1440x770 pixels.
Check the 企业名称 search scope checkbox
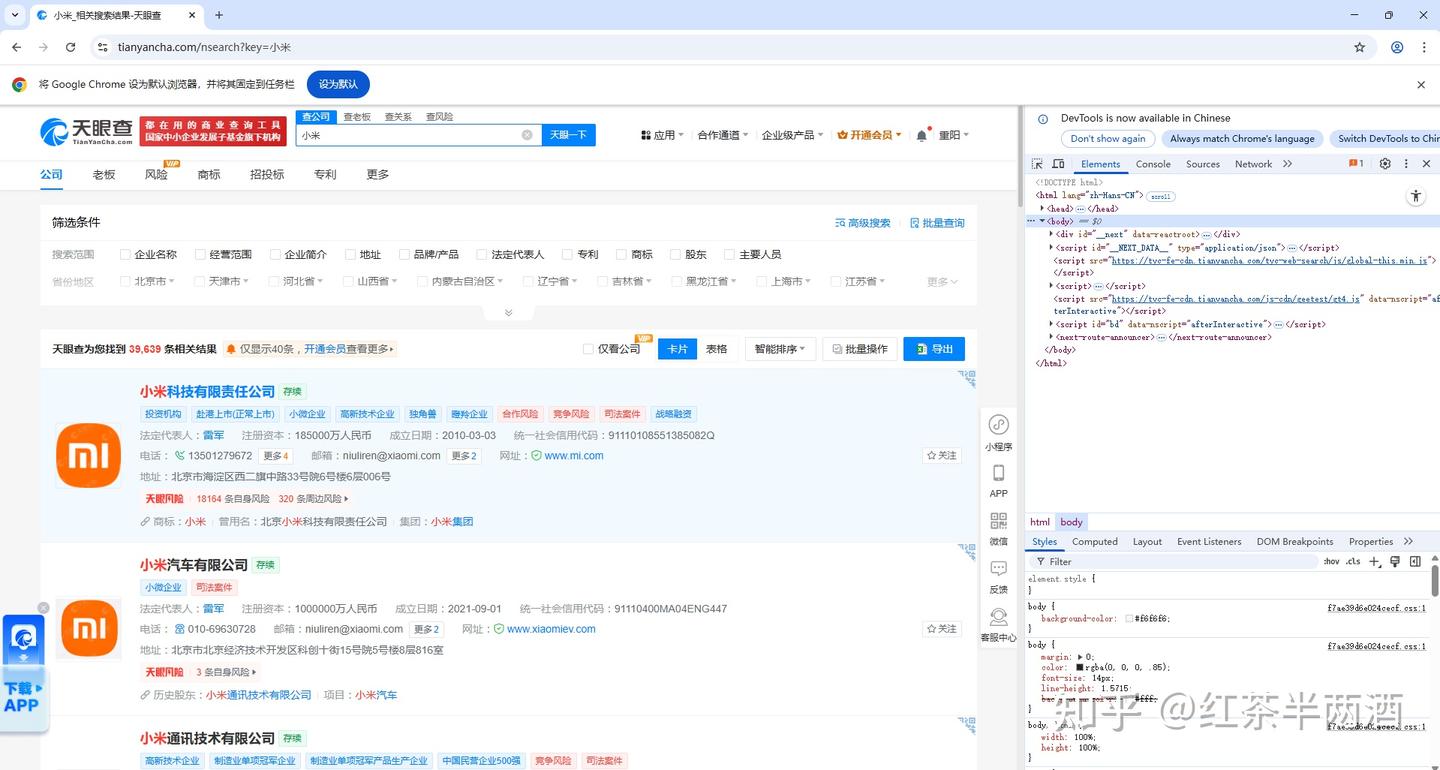coord(125,255)
